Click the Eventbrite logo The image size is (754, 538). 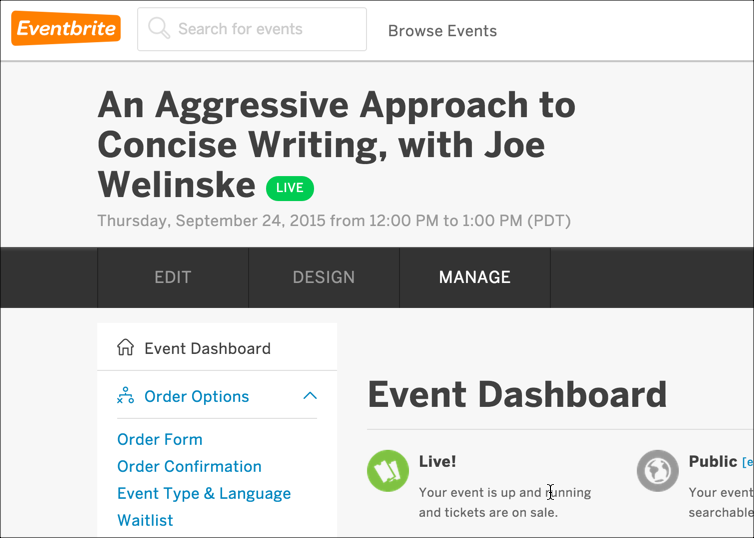click(x=66, y=29)
